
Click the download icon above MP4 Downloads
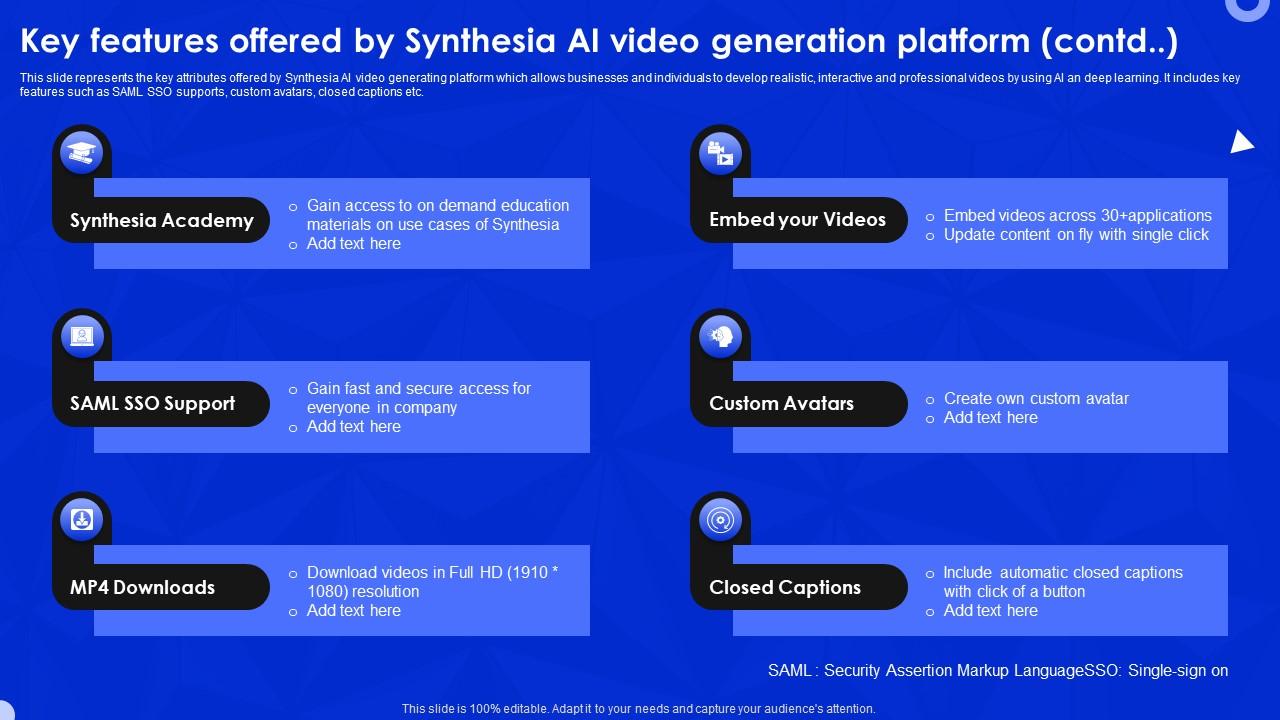point(81,520)
